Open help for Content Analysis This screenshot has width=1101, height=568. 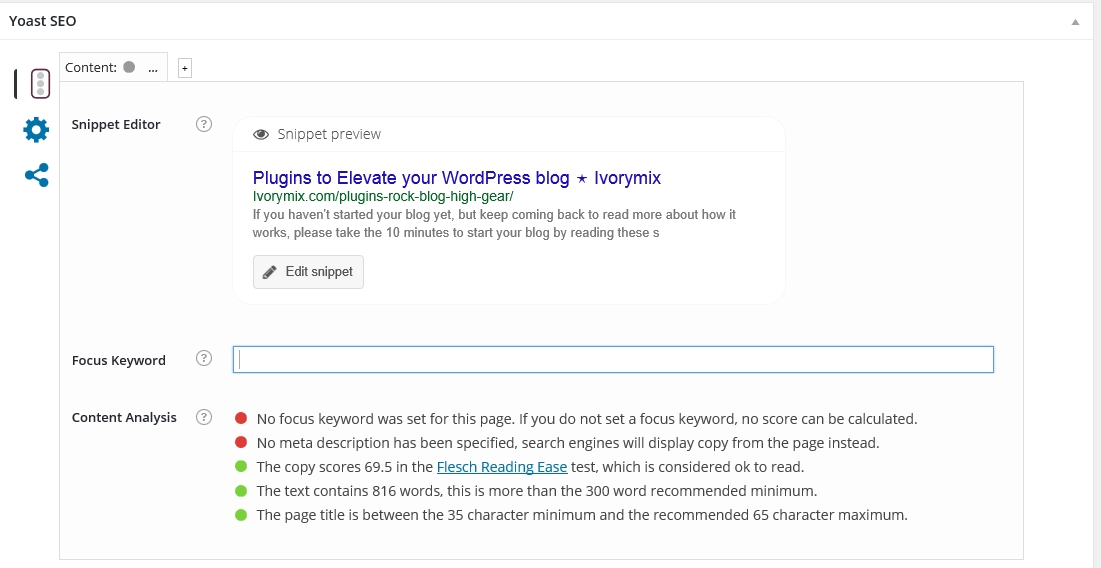coord(204,417)
